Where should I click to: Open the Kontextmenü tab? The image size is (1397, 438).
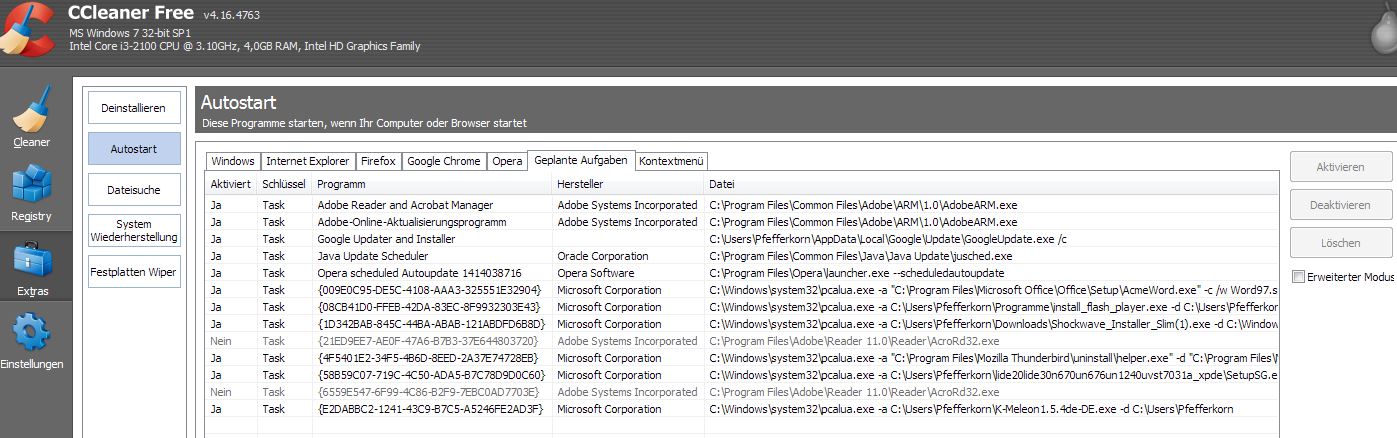pyautogui.click(x=672, y=161)
